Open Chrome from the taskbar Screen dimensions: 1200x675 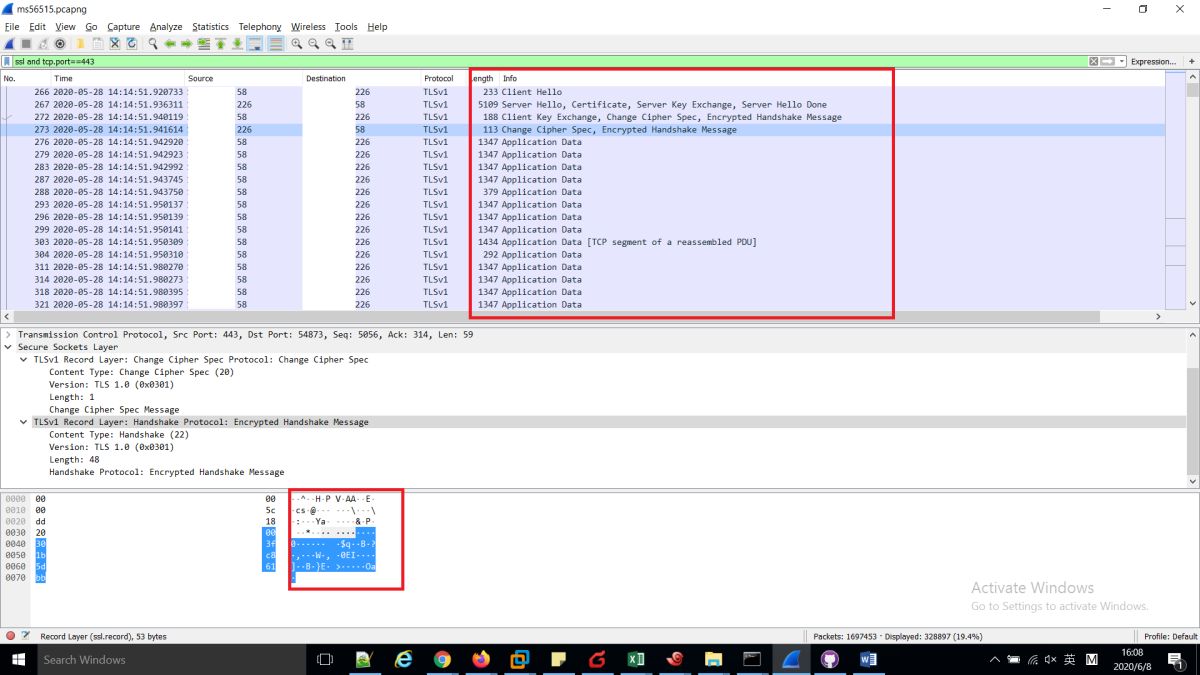[x=442, y=659]
